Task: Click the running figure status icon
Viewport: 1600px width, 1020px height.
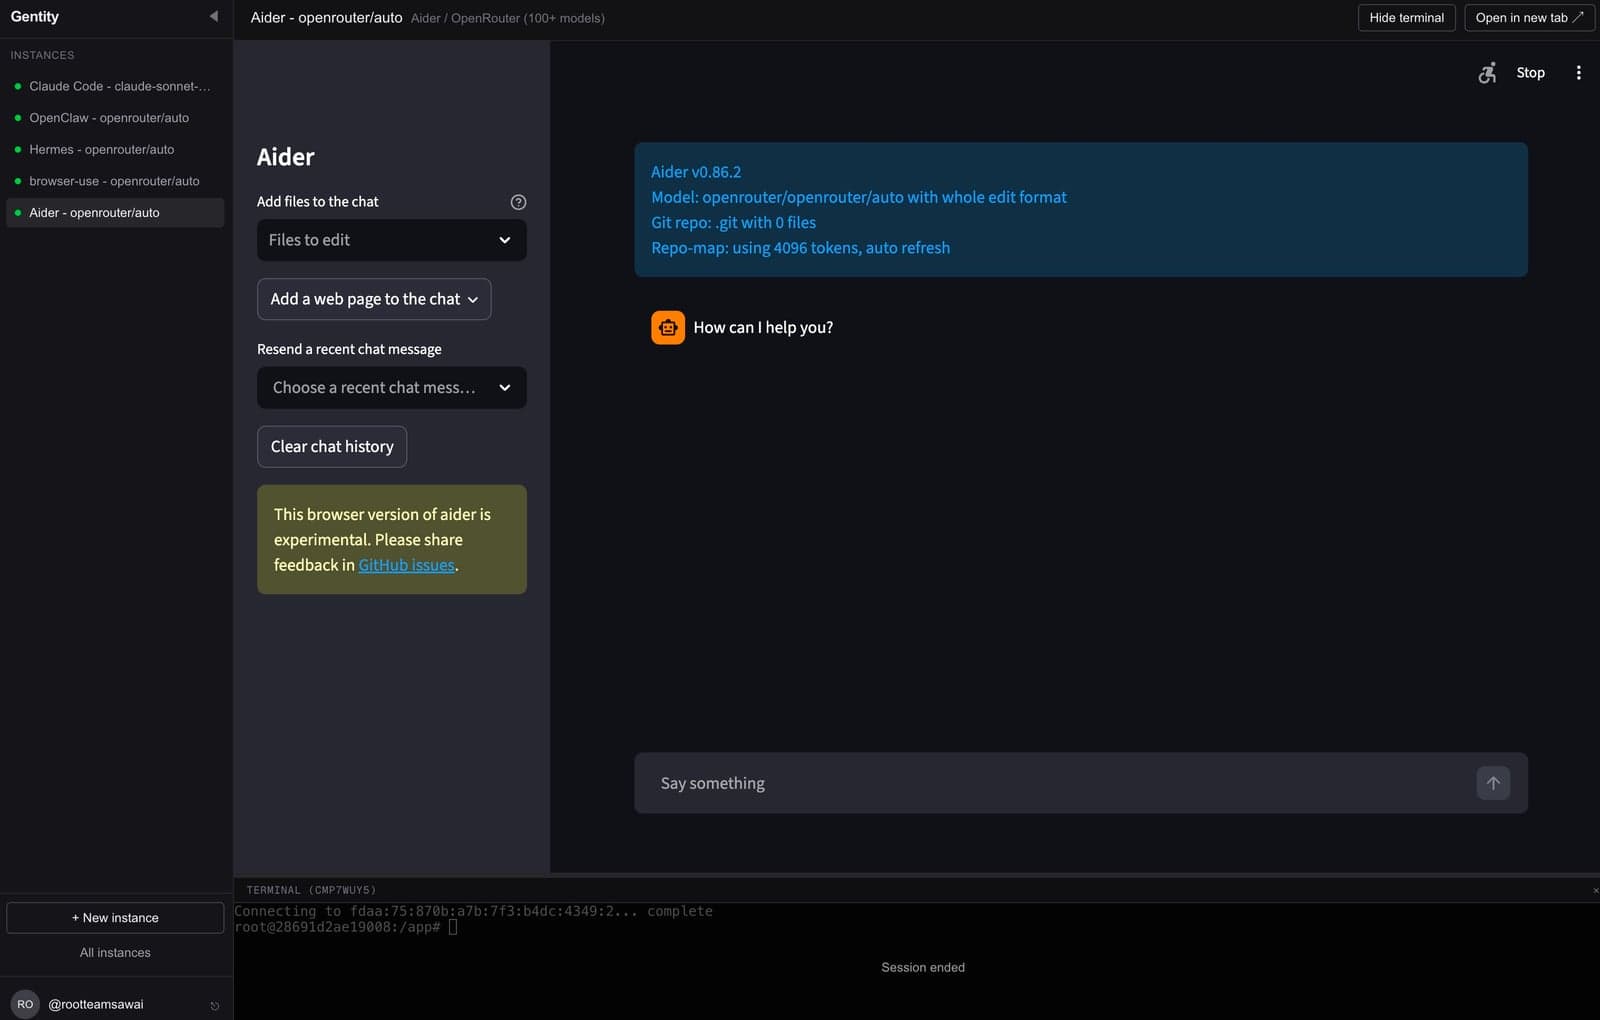Action: coord(1487,73)
